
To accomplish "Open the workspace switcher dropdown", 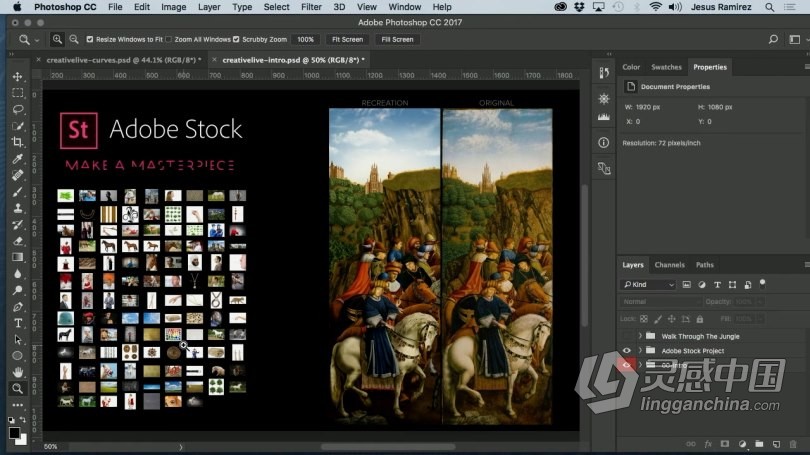I will [796, 39].
